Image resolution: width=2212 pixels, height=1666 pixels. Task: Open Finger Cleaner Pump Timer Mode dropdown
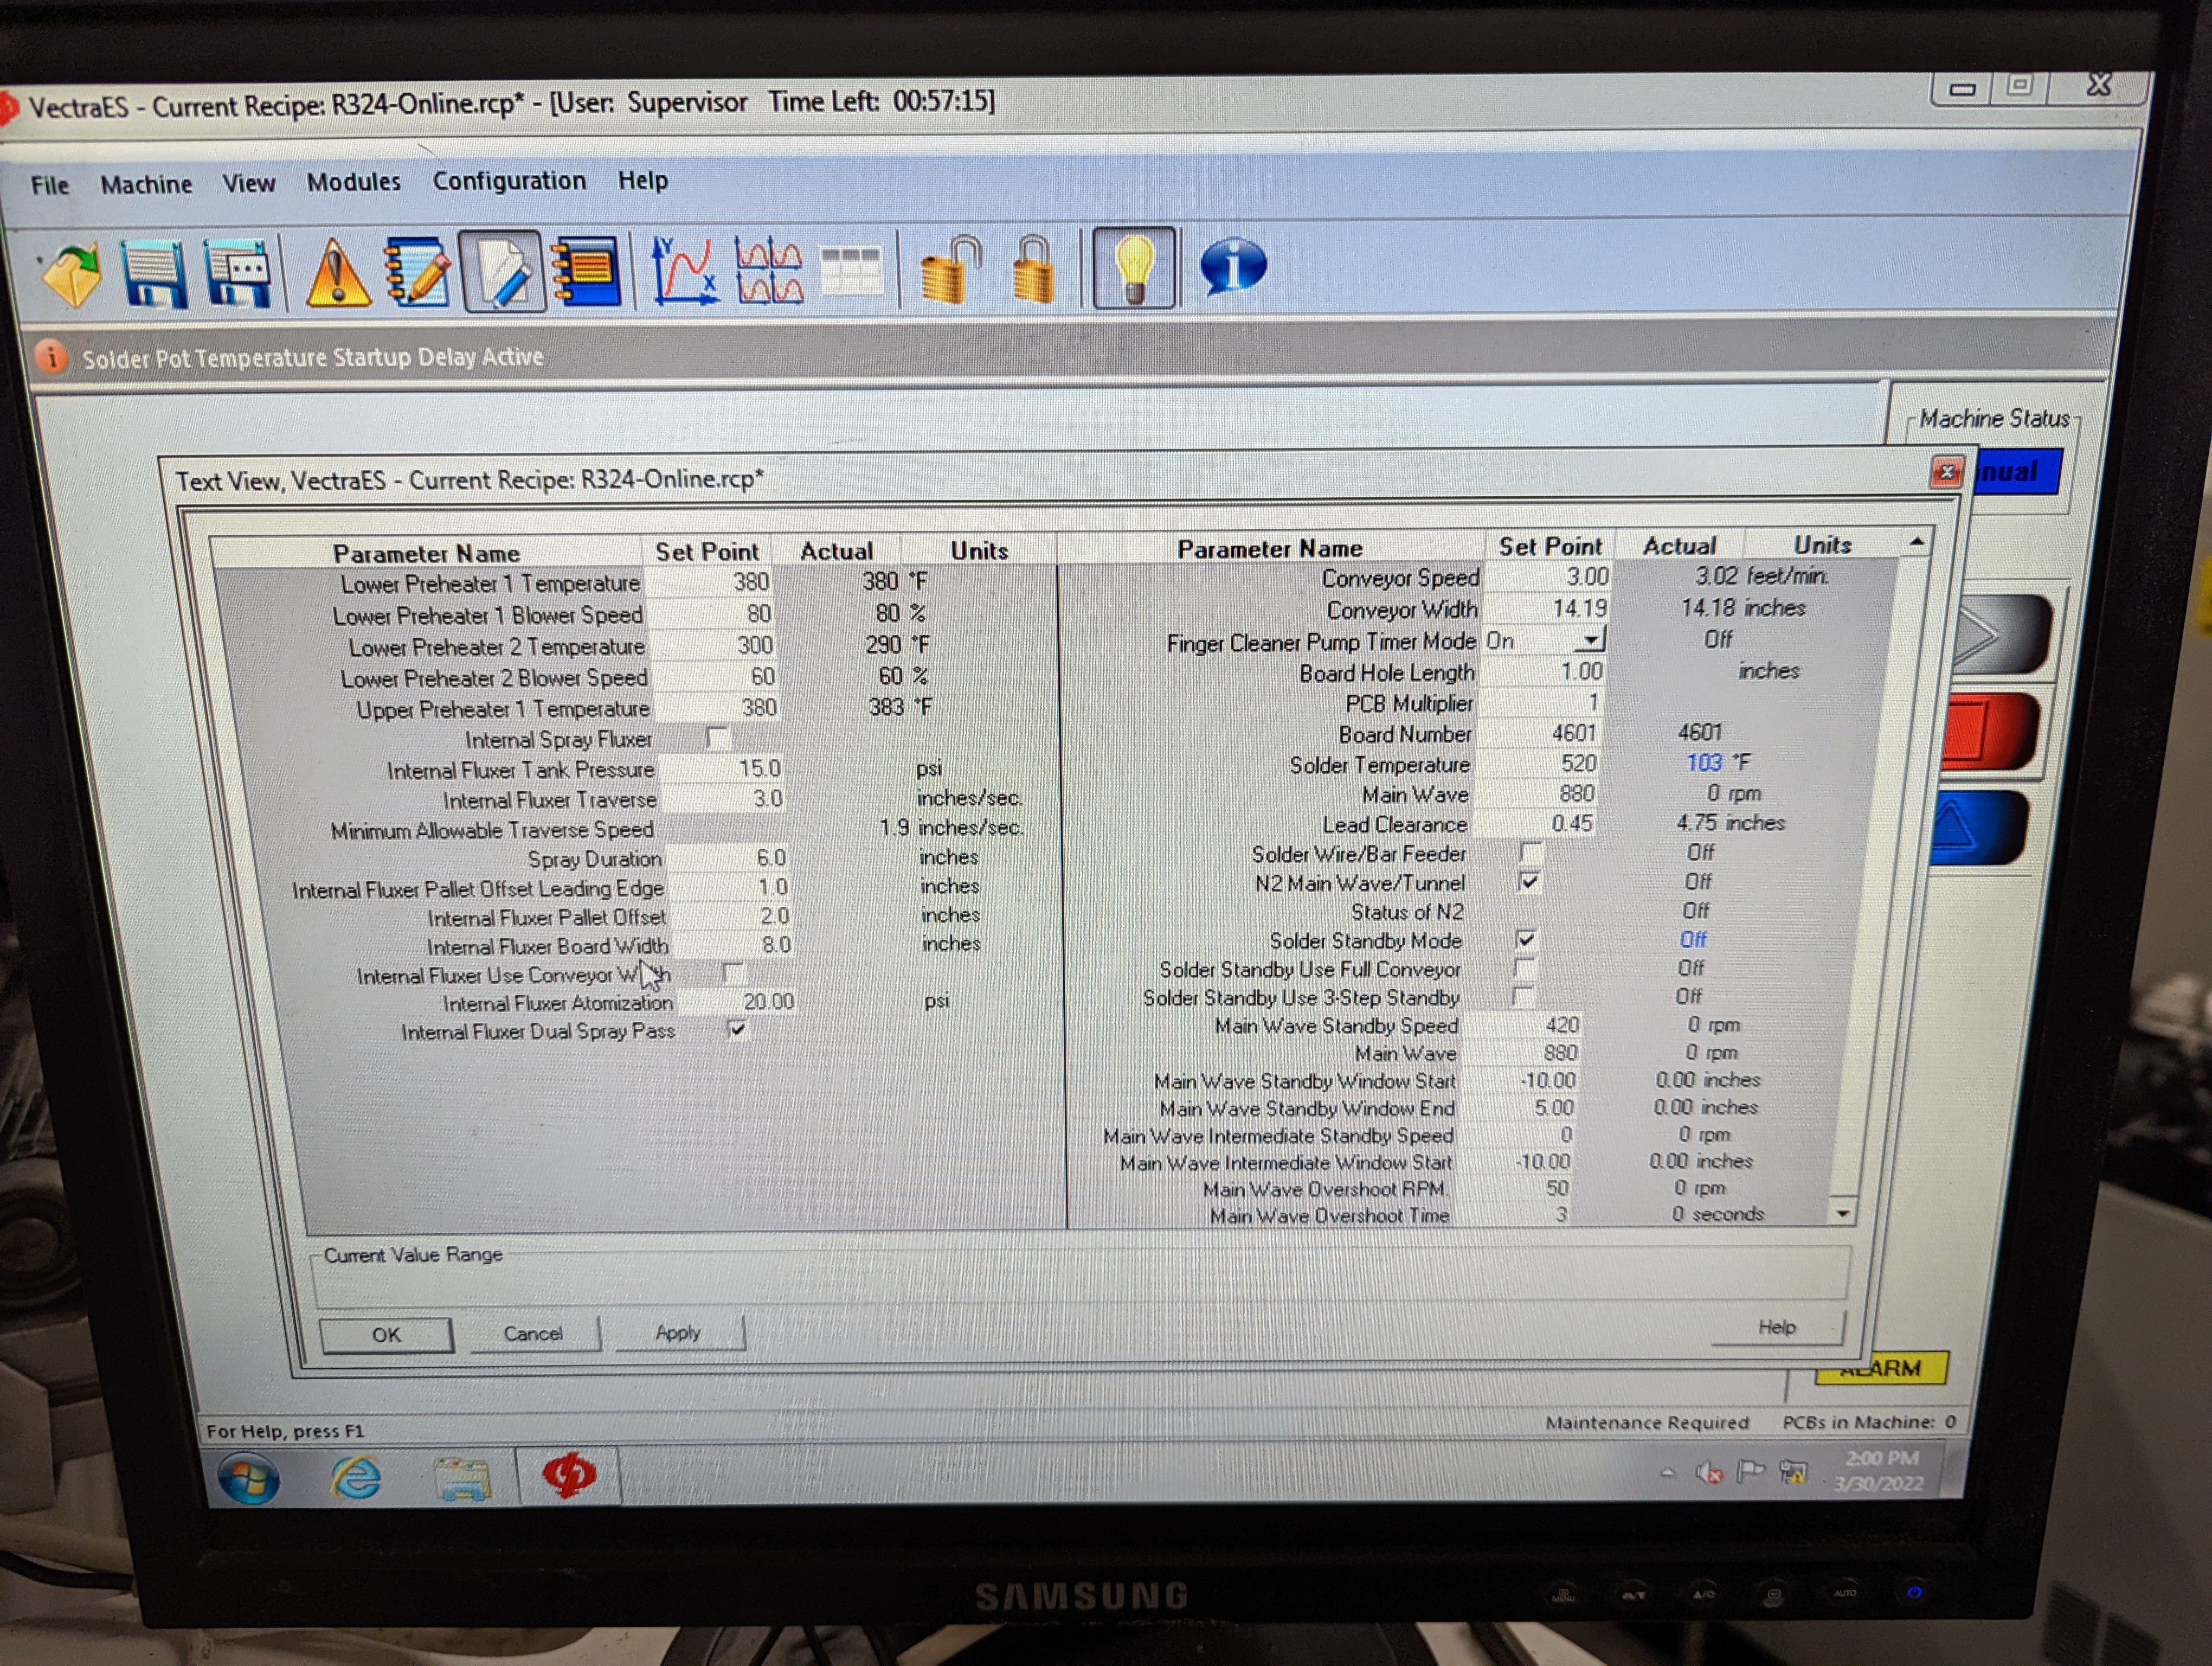1592,640
